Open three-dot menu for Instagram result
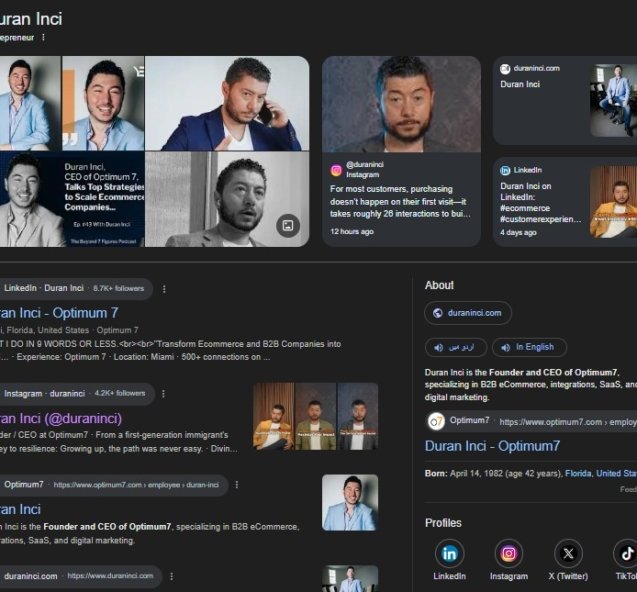Viewport: 637px width, 592px height. point(164,394)
